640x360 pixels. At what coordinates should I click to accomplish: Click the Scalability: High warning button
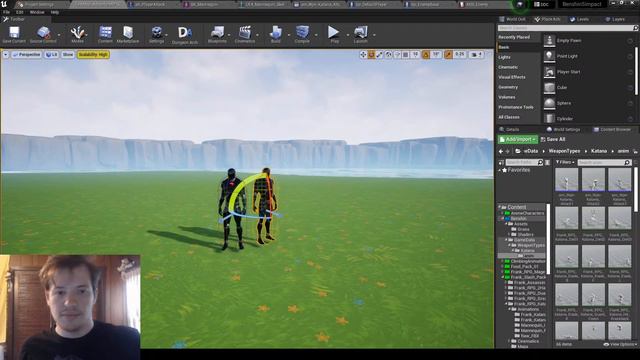click(x=93, y=55)
